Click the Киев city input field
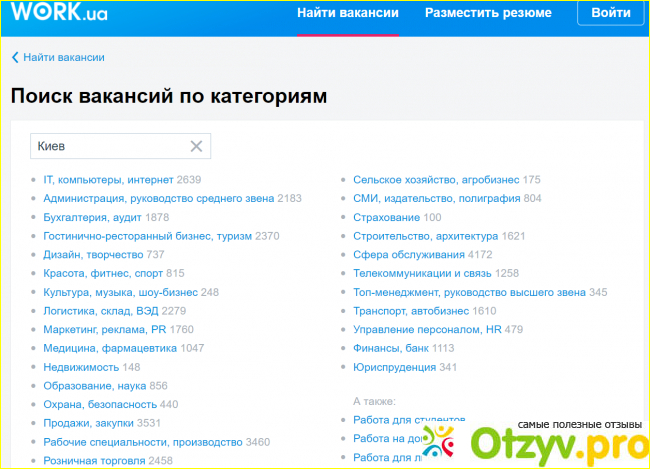 [108, 147]
